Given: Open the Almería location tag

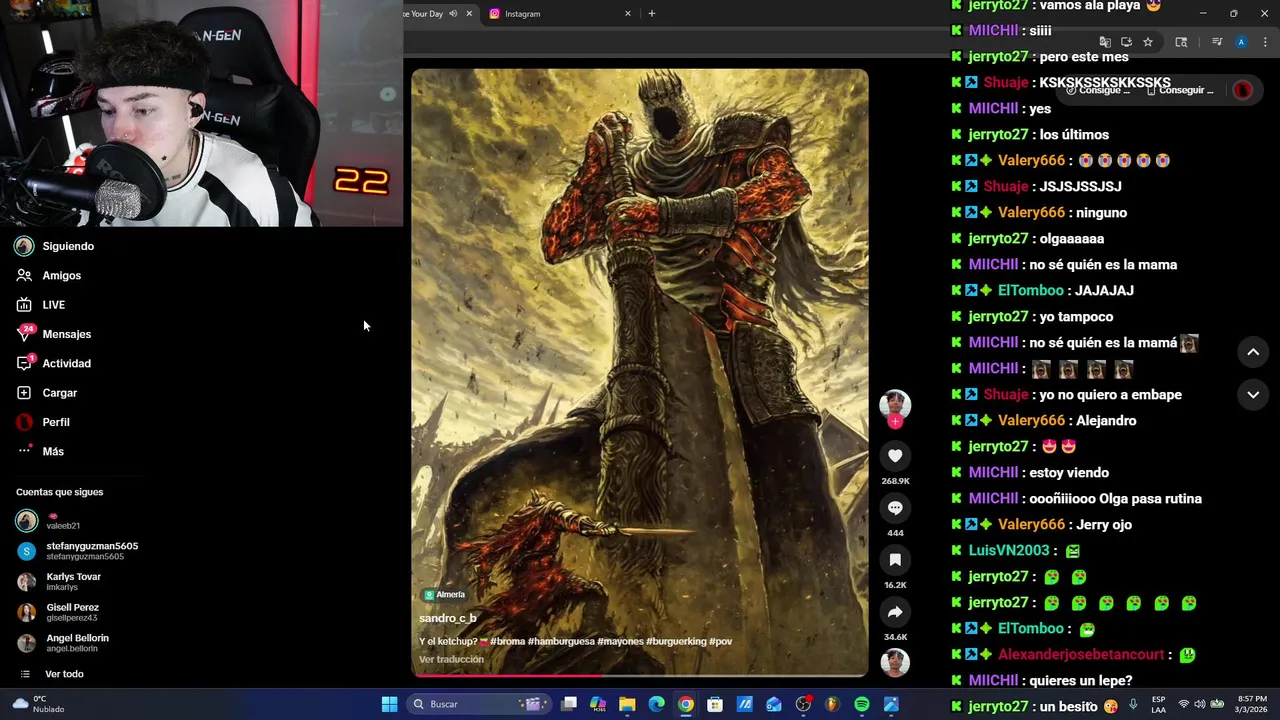Looking at the screenshot, I should tap(445, 594).
